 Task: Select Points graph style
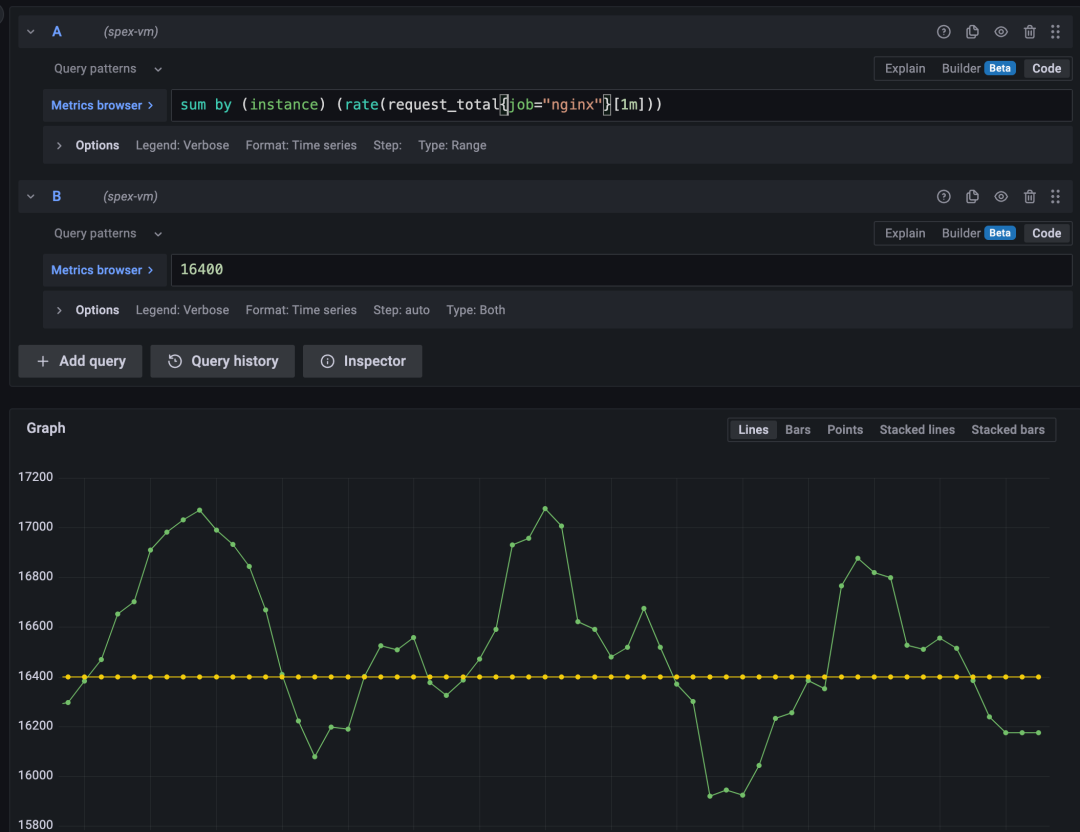844,430
